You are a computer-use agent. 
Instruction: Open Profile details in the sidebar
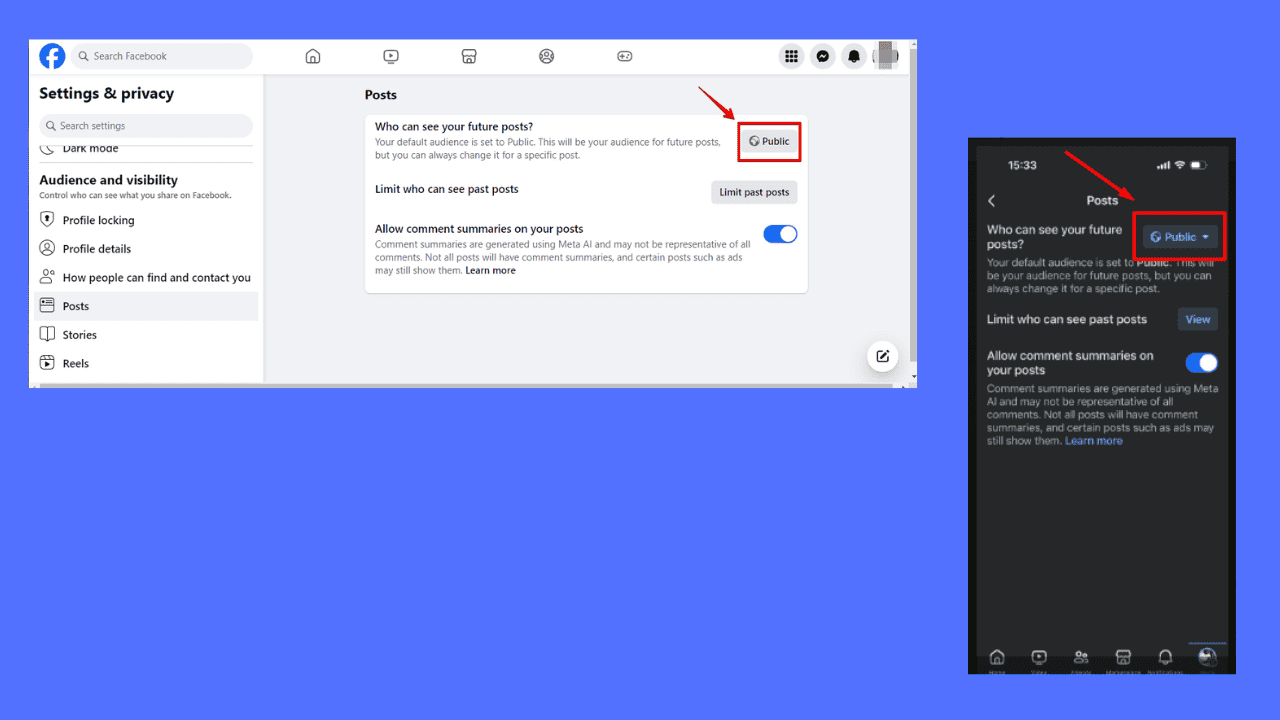click(146, 249)
